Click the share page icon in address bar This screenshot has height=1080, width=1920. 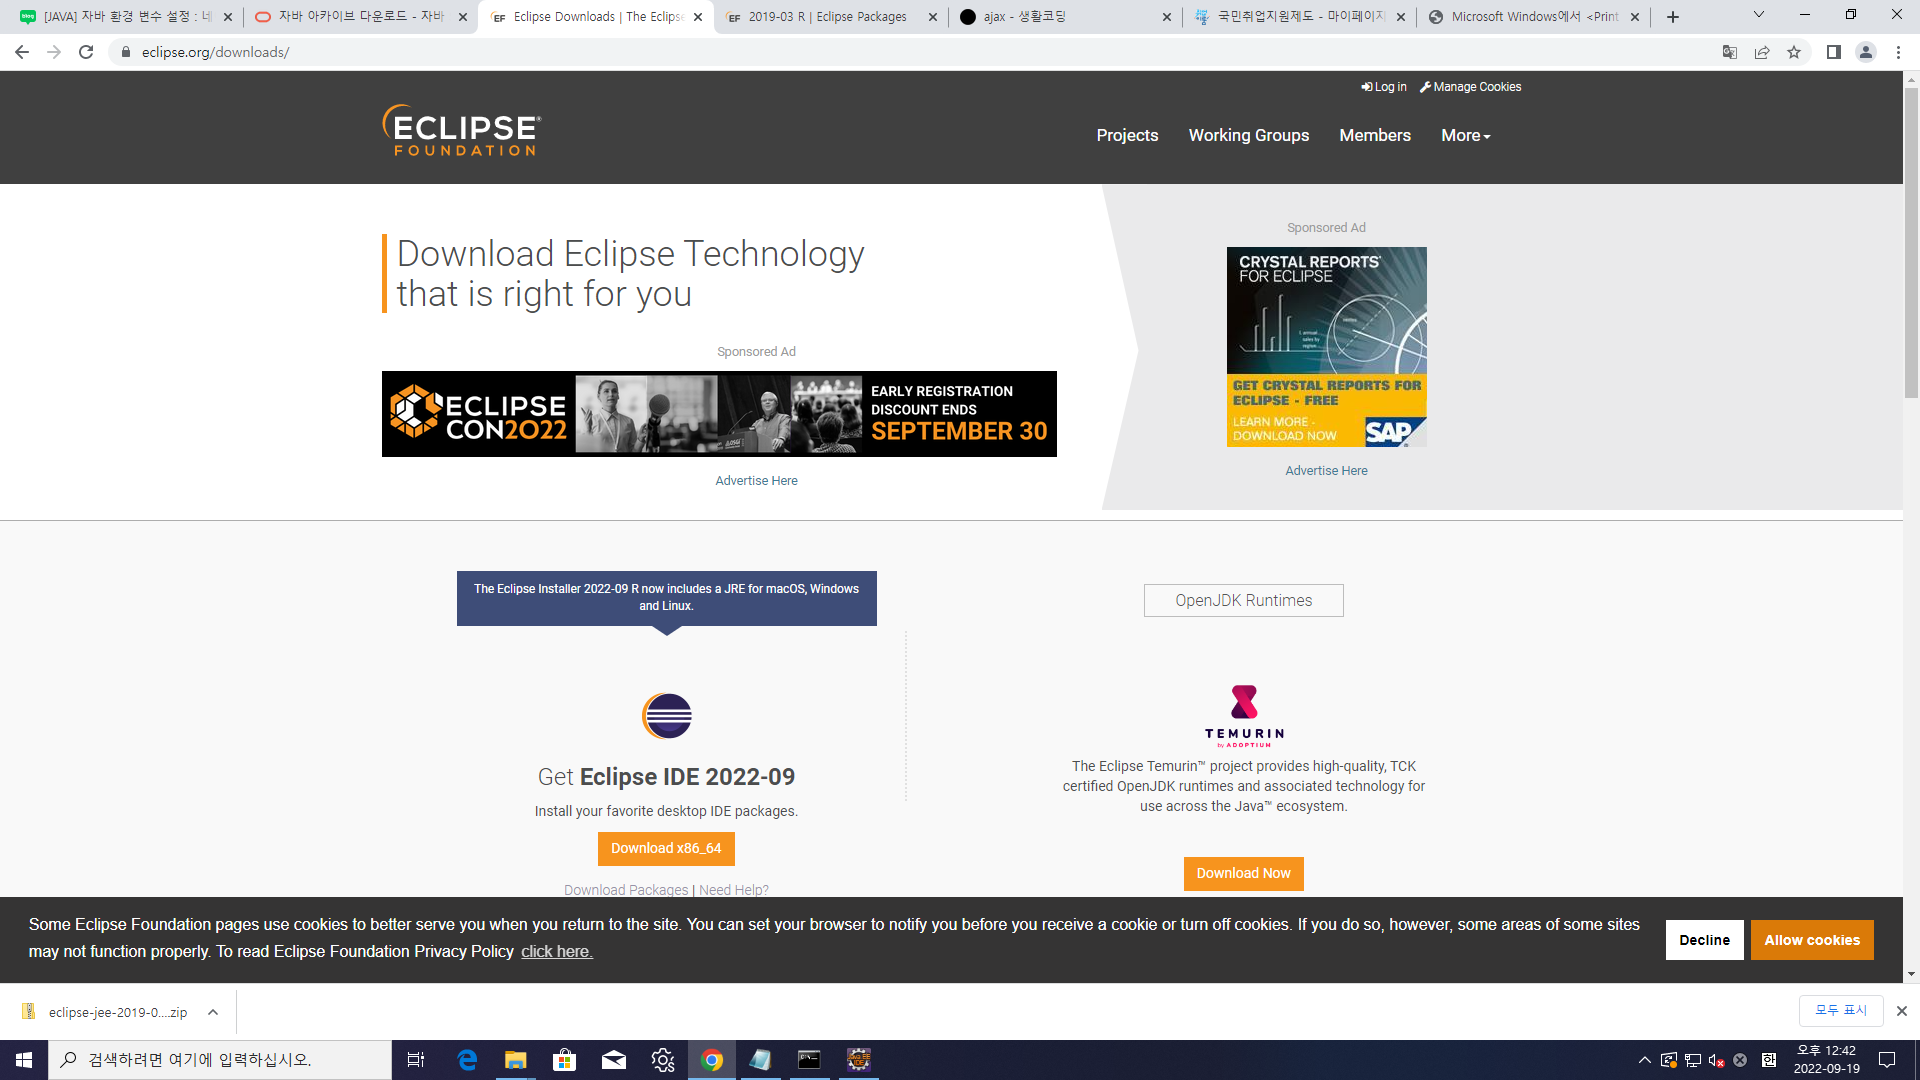[x=1762, y=52]
